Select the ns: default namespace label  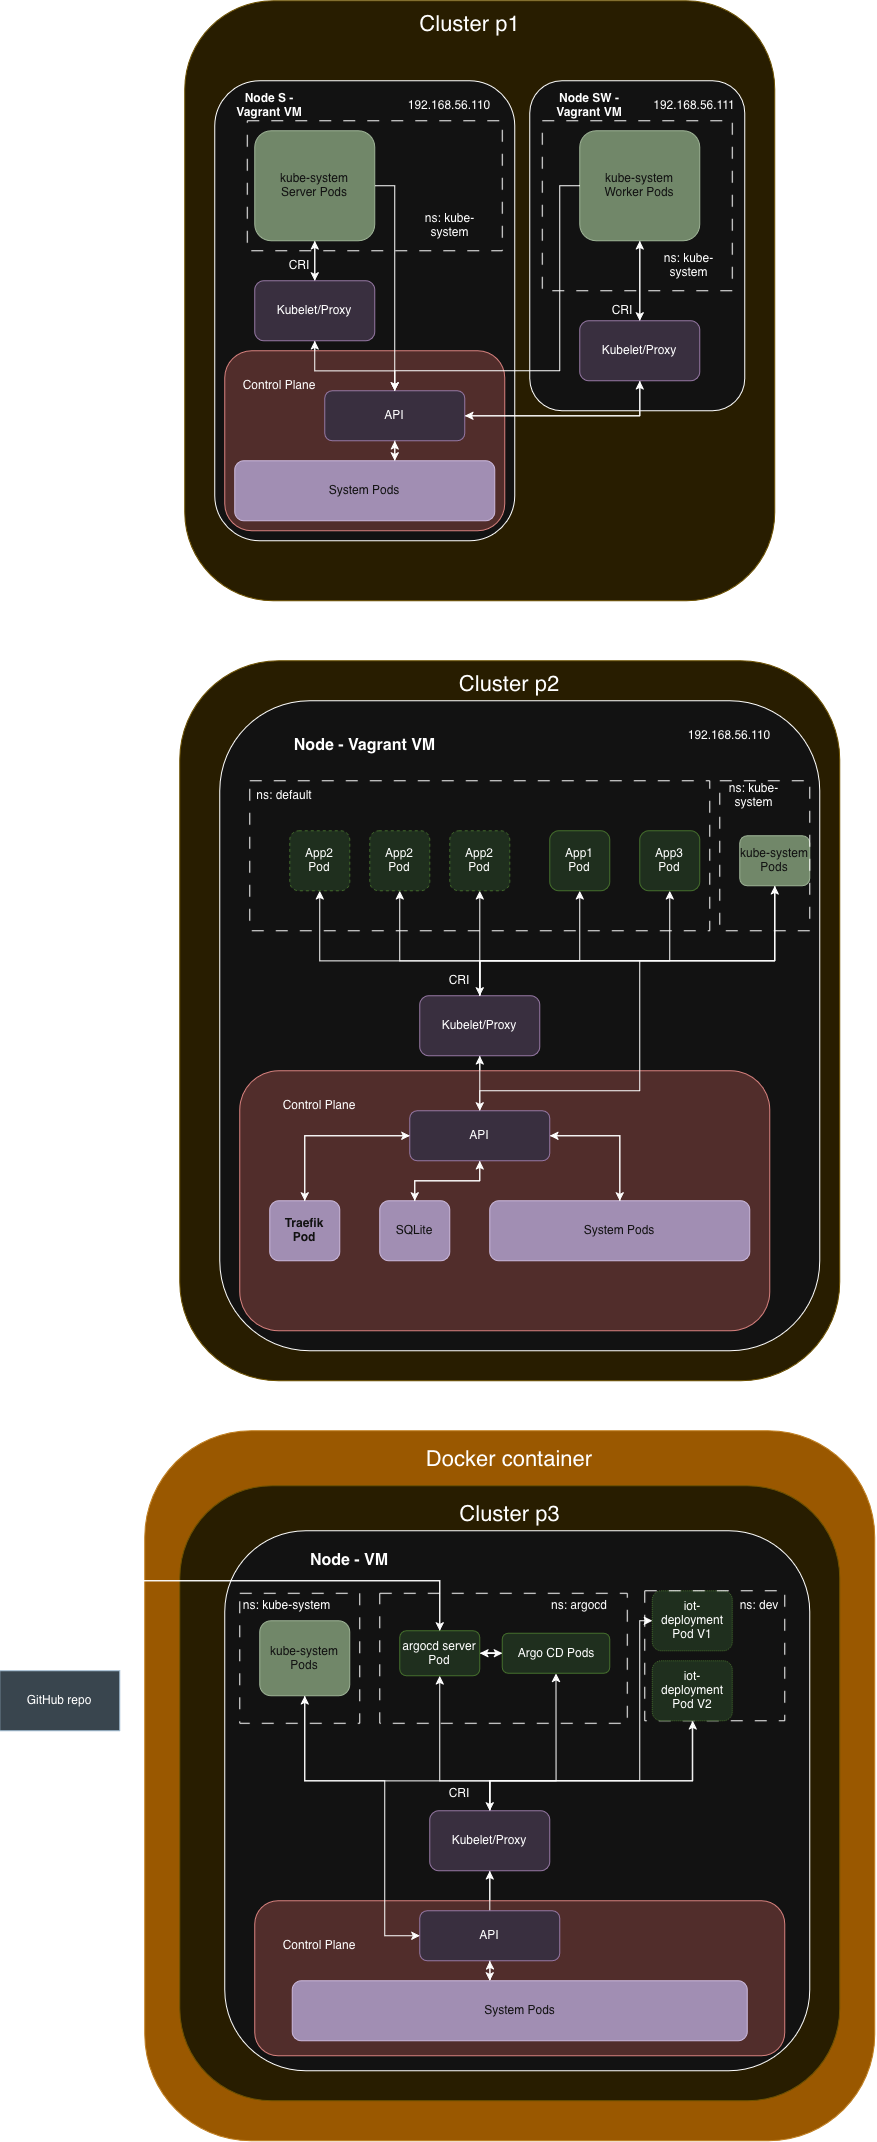tap(284, 795)
